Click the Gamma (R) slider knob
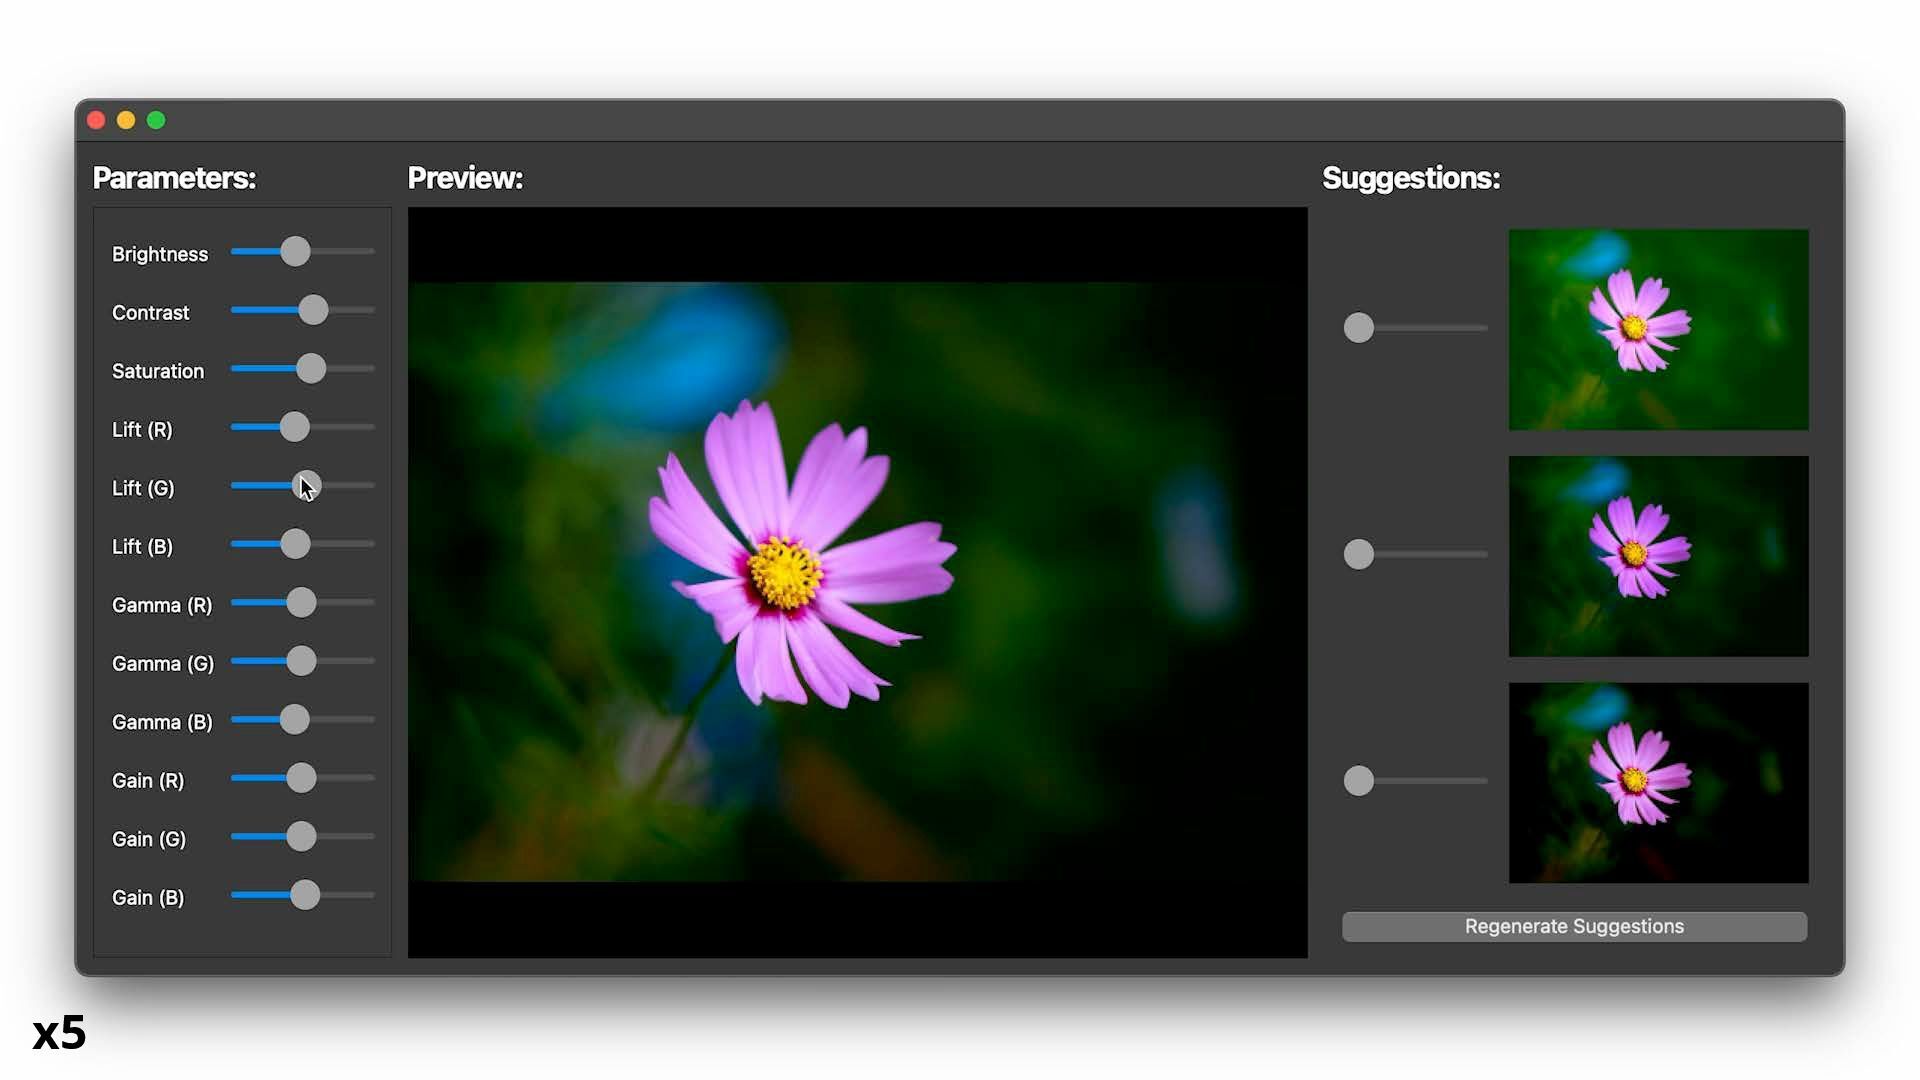 [x=301, y=603]
